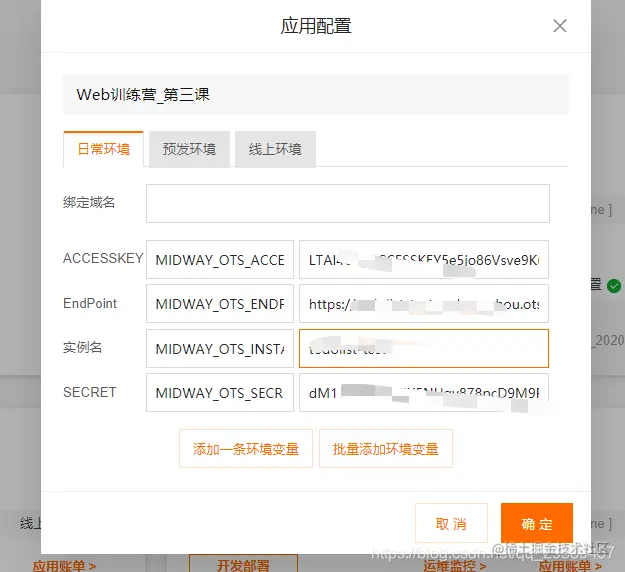Edit the MIDWAY_OTS_SECR key name field

click(x=220, y=393)
